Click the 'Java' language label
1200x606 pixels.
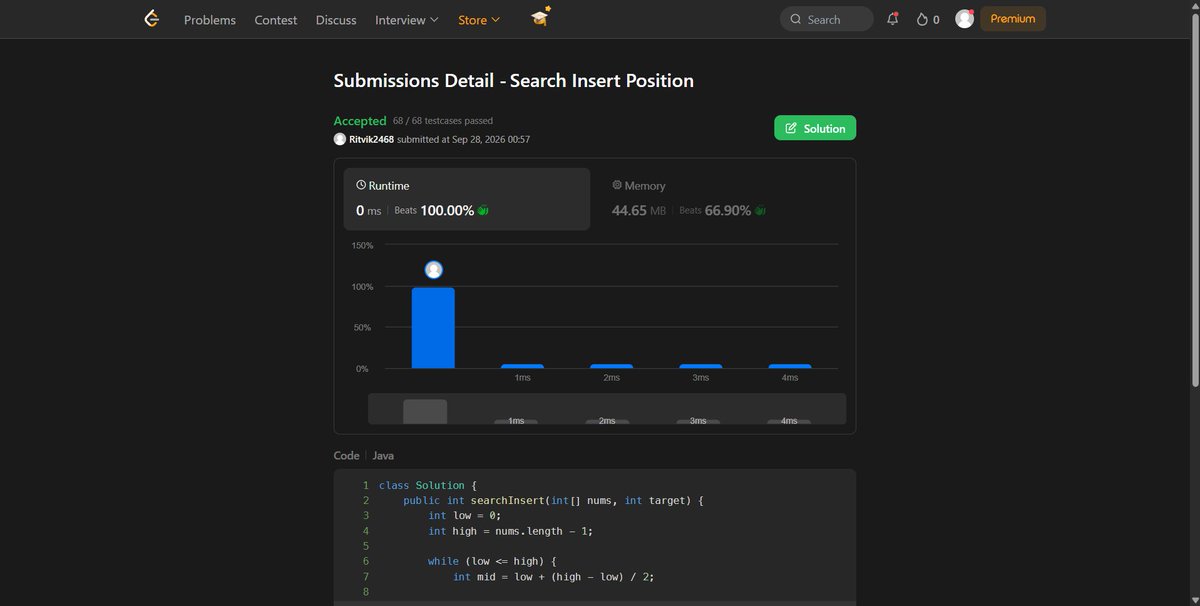(383, 455)
